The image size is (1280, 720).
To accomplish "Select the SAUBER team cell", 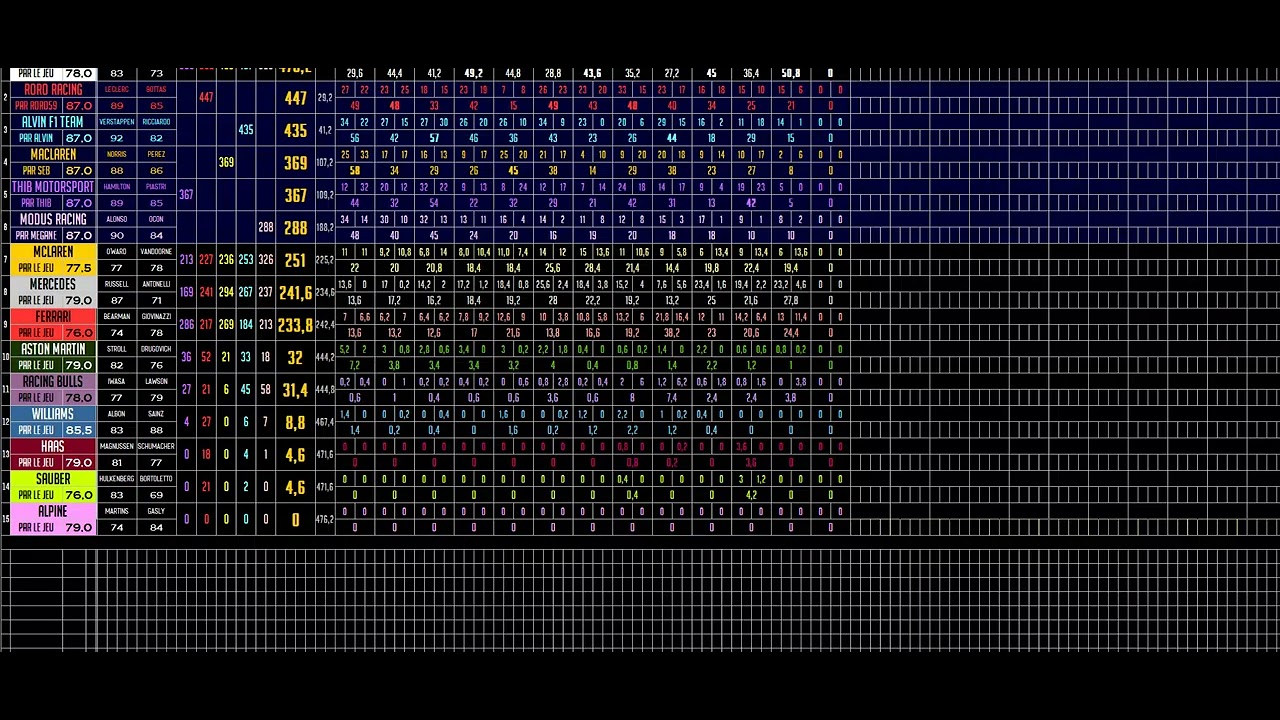I will (53, 479).
